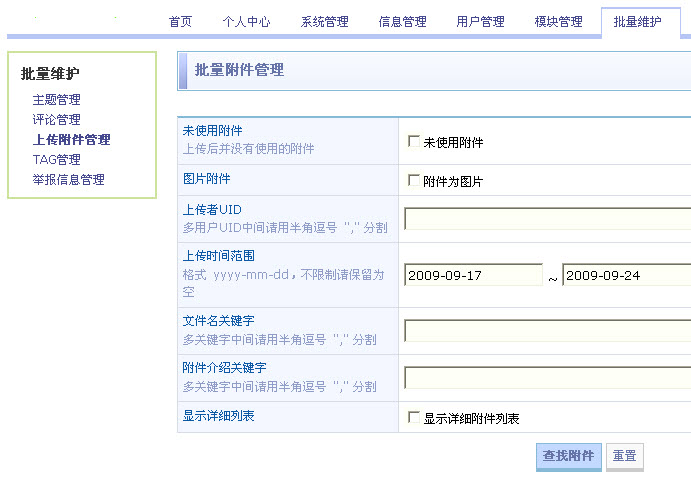This screenshot has width=691, height=478.
Task: Check the 附件为图片 checkbox
Action: [414, 180]
